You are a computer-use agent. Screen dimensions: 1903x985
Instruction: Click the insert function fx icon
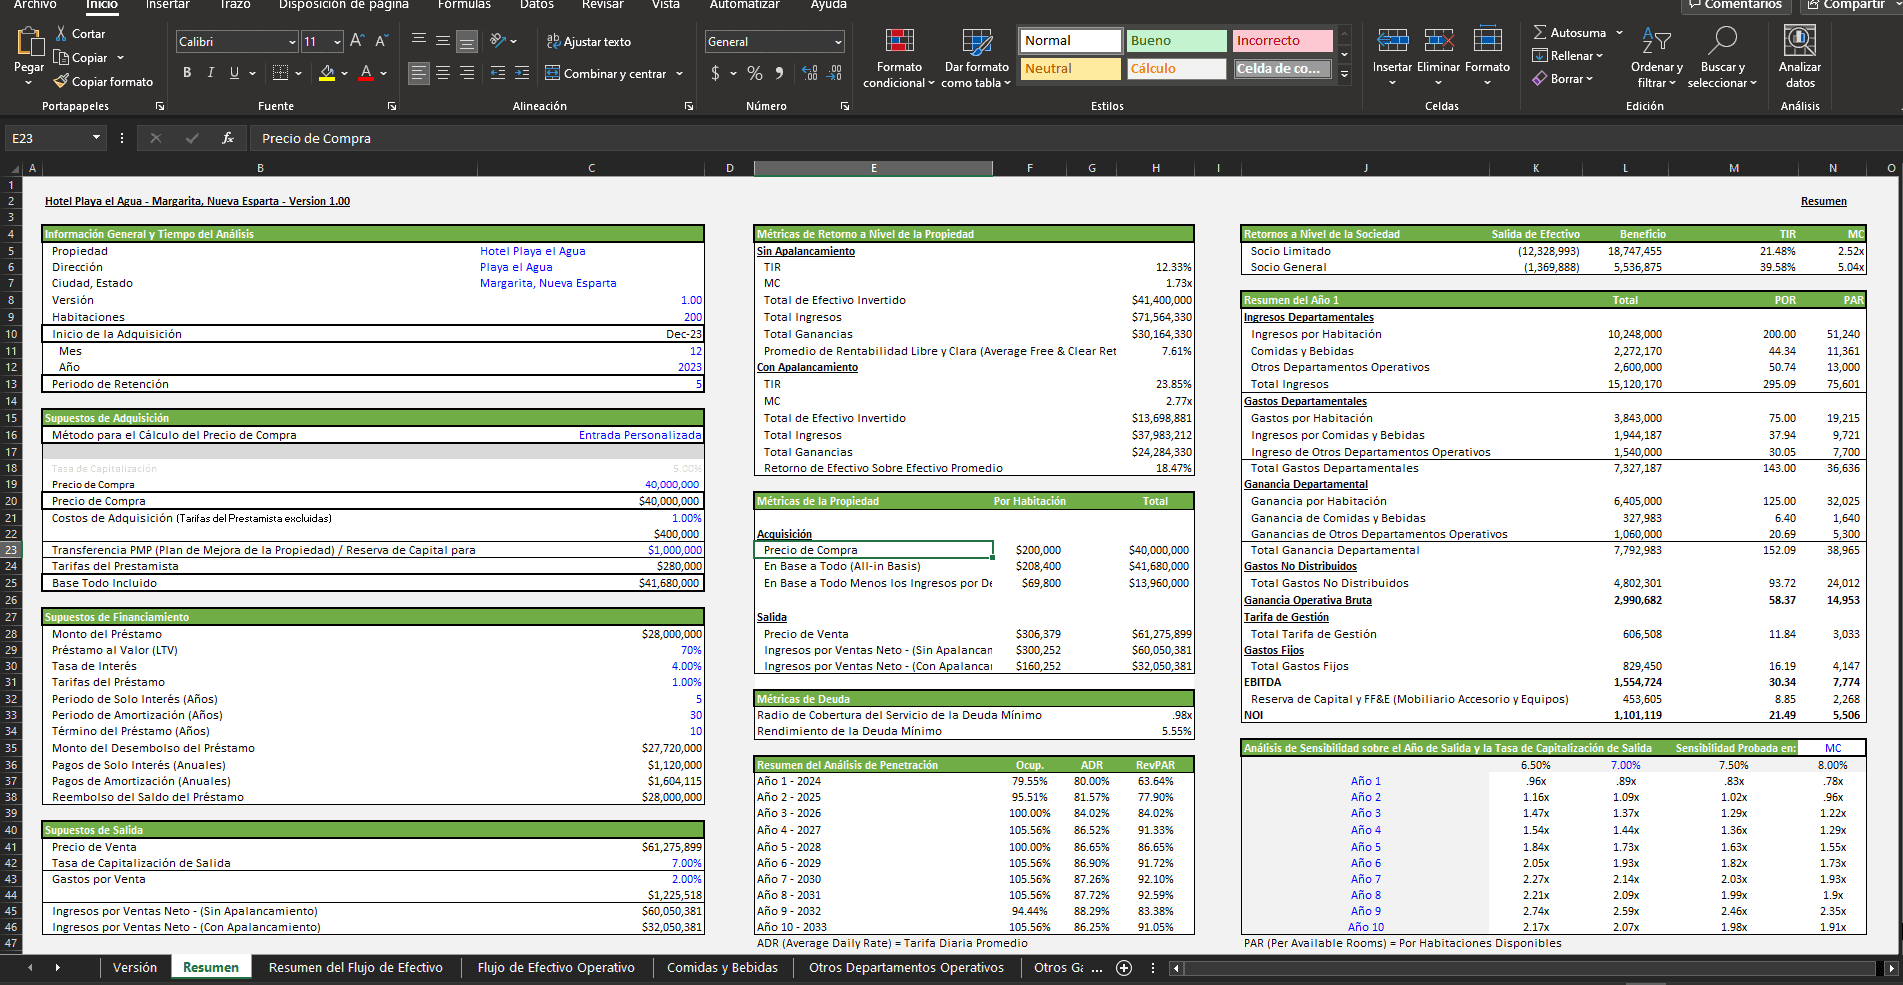228,138
